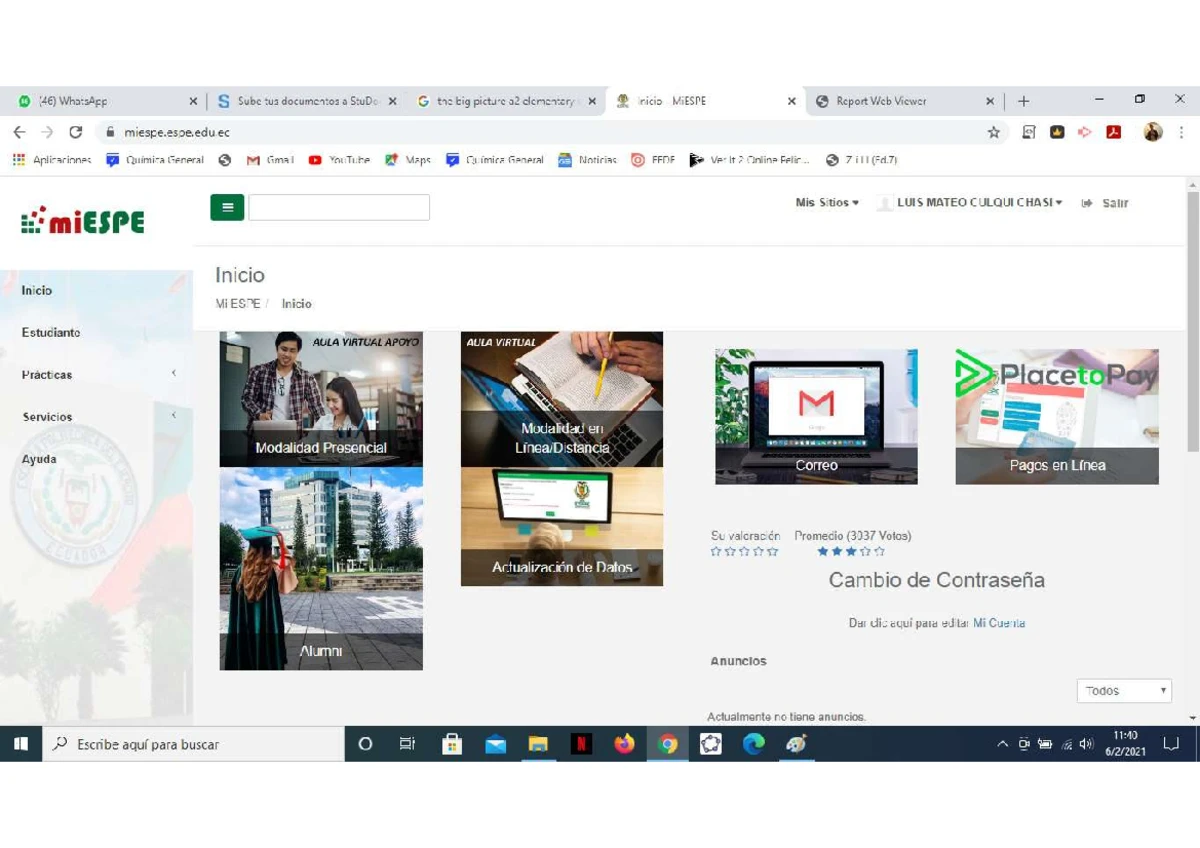
Task: Open the Todos filter dropdown
Action: 1124,691
